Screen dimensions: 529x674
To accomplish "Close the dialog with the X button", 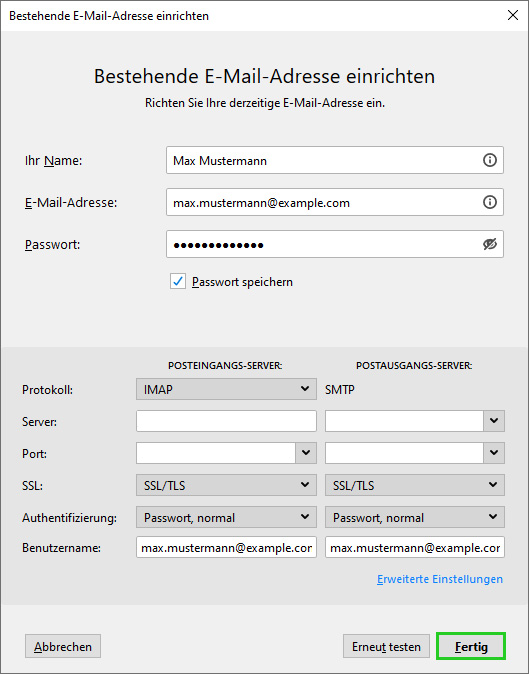I will tap(512, 15).
